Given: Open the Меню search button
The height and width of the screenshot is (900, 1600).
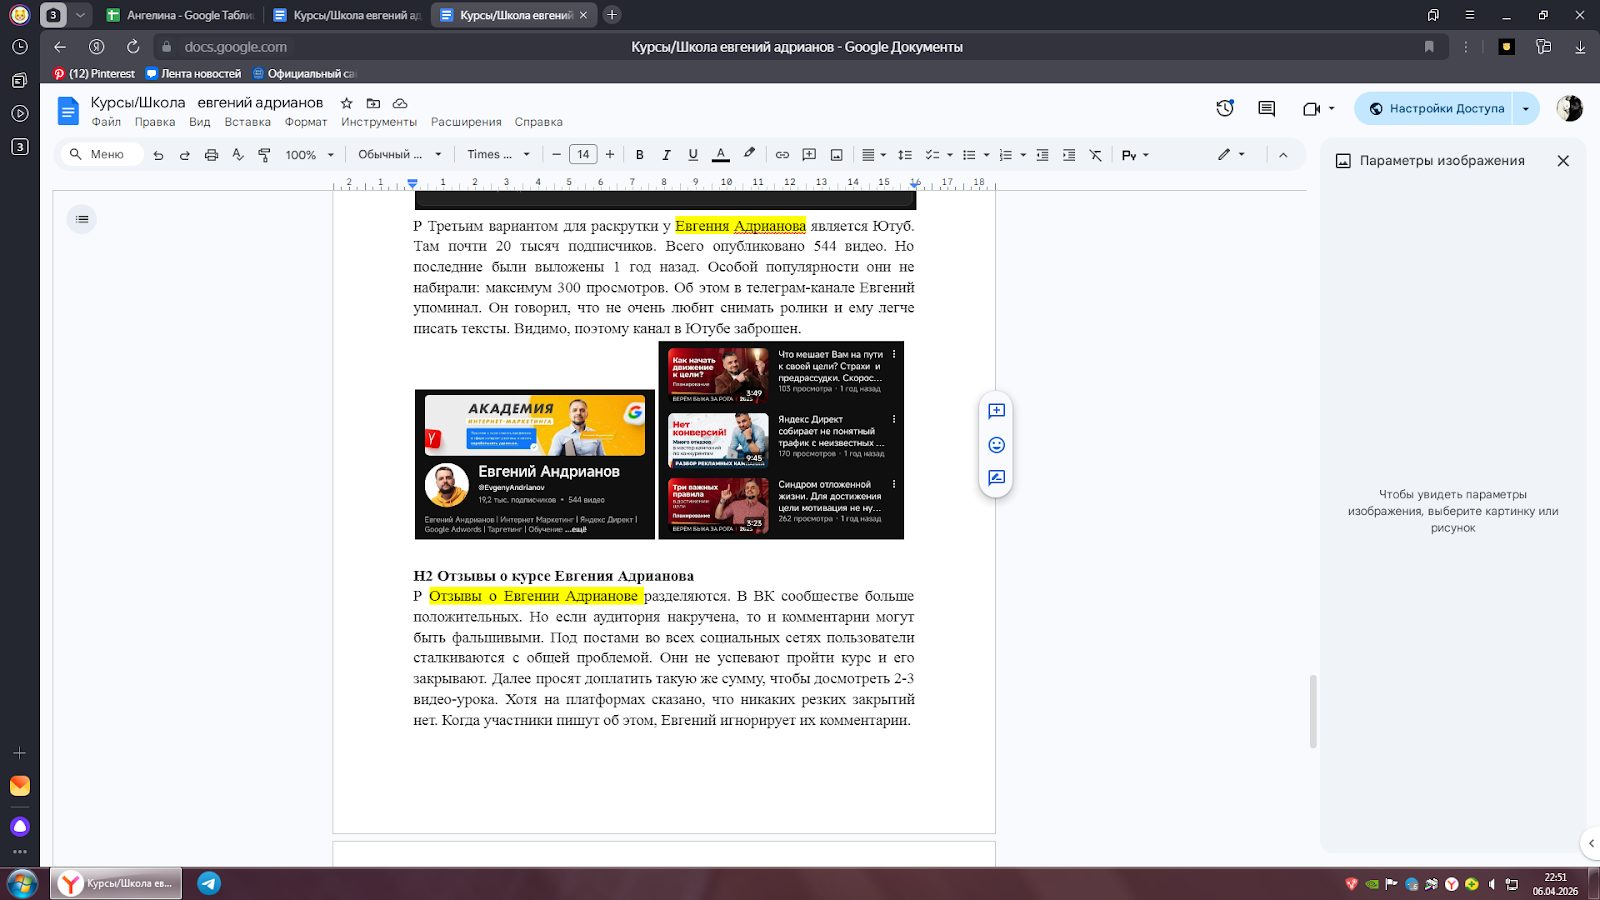Looking at the screenshot, I should coord(101,155).
